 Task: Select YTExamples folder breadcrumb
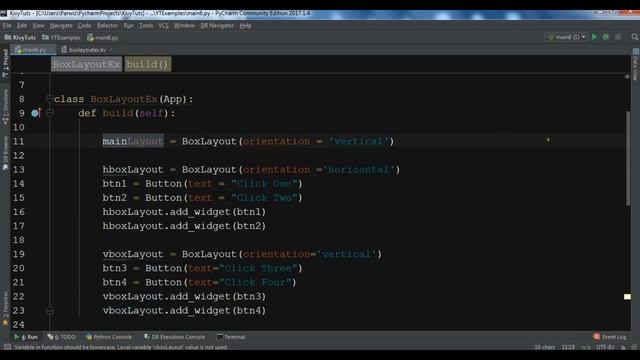61,37
